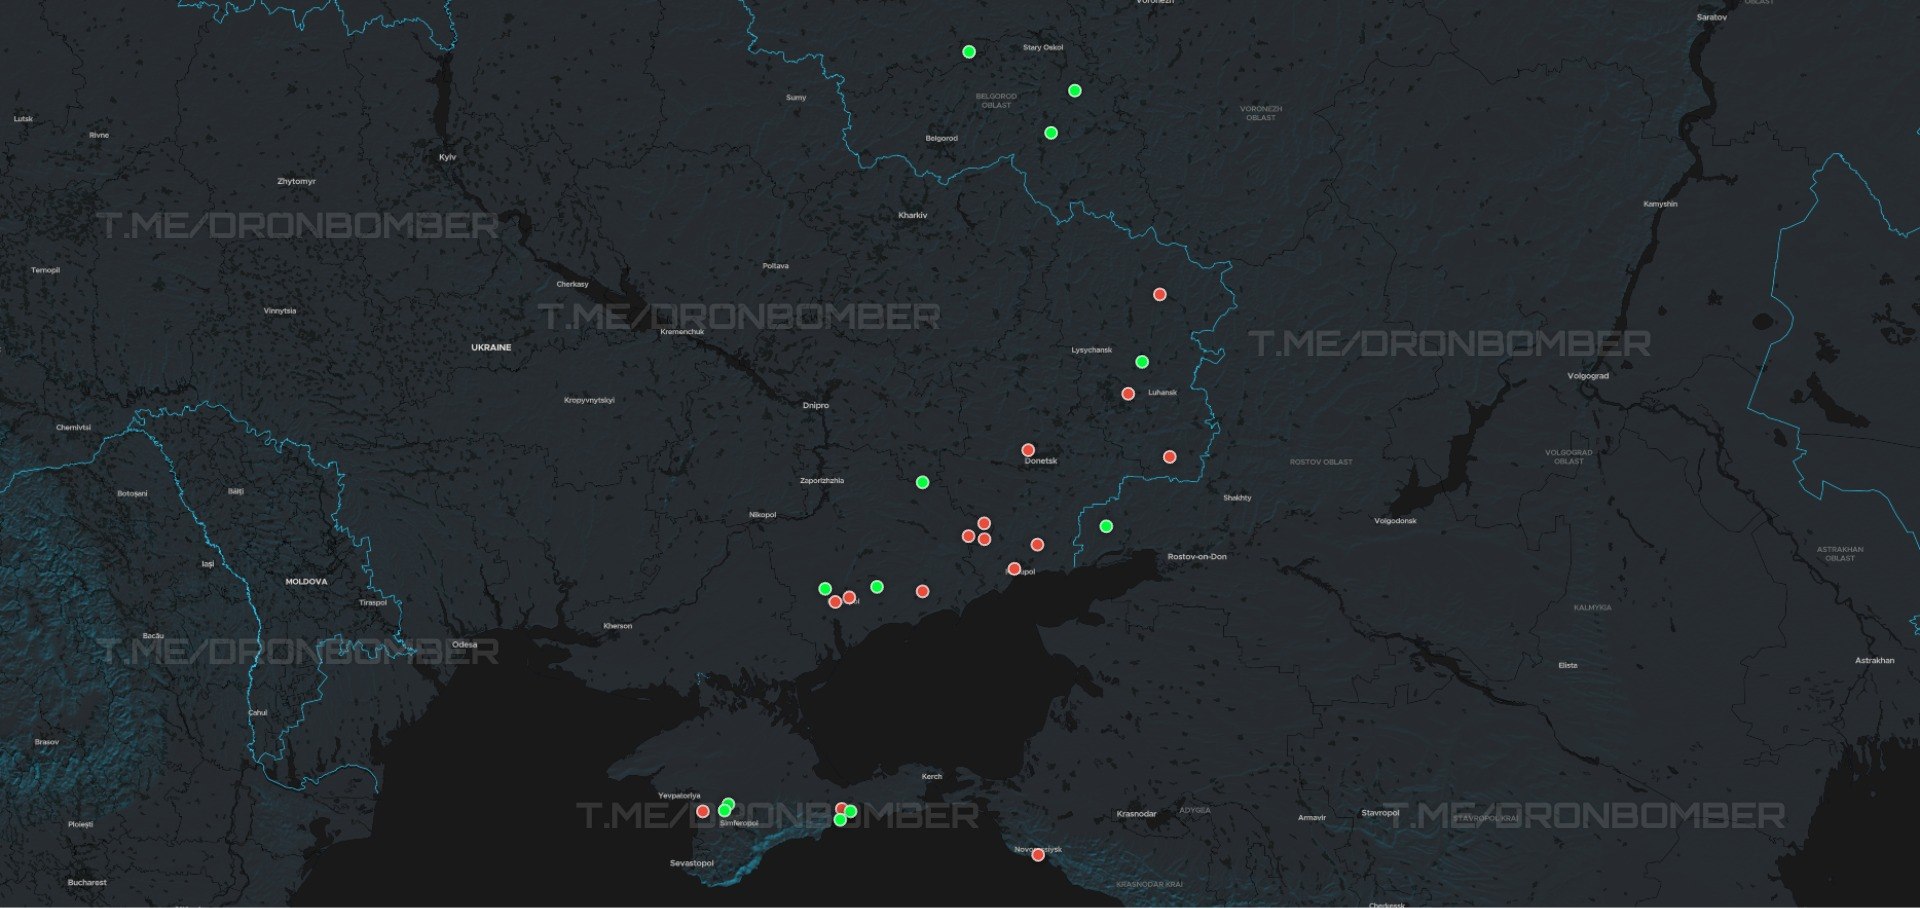The height and width of the screenshot is (908, 1920).
Task: Select the Nikopol city label
Action: (x=763, y=515)
